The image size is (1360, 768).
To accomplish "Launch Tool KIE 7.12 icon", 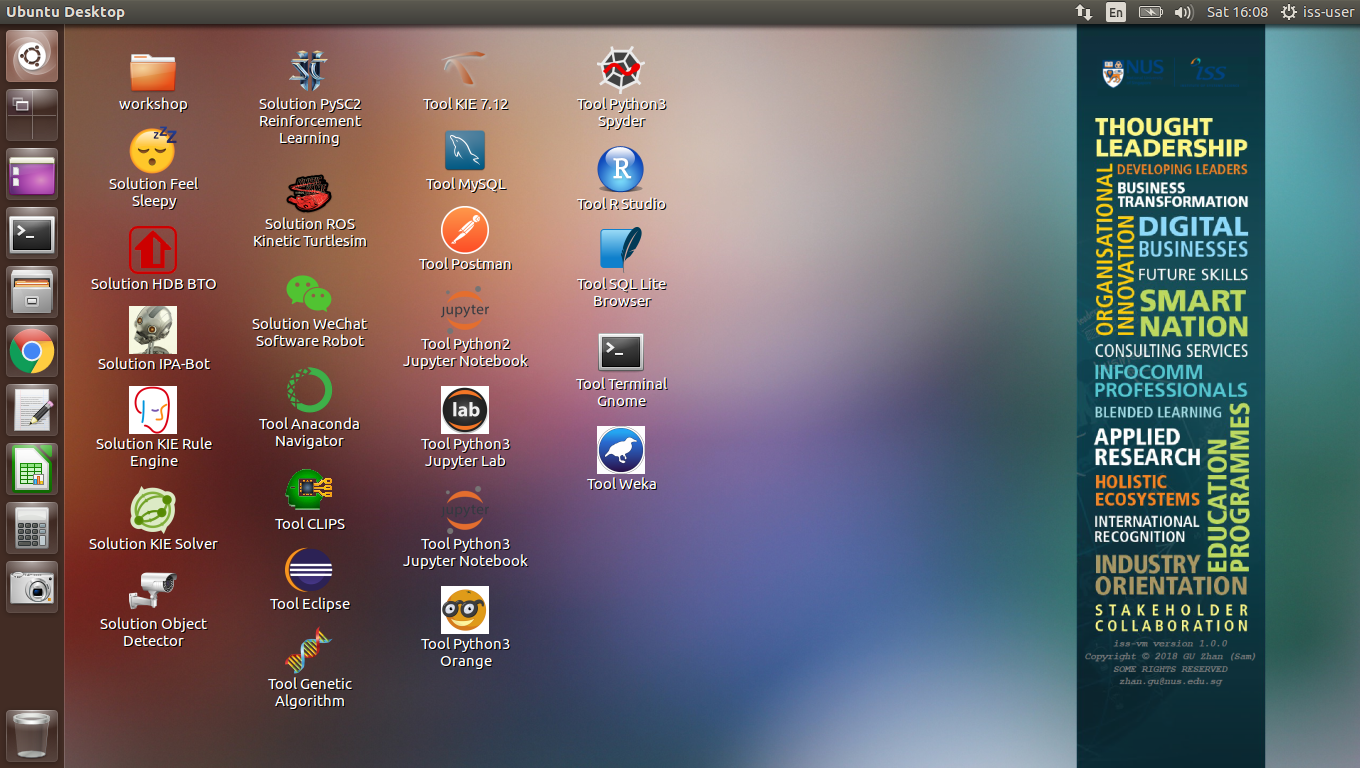I will pos(465,70).
